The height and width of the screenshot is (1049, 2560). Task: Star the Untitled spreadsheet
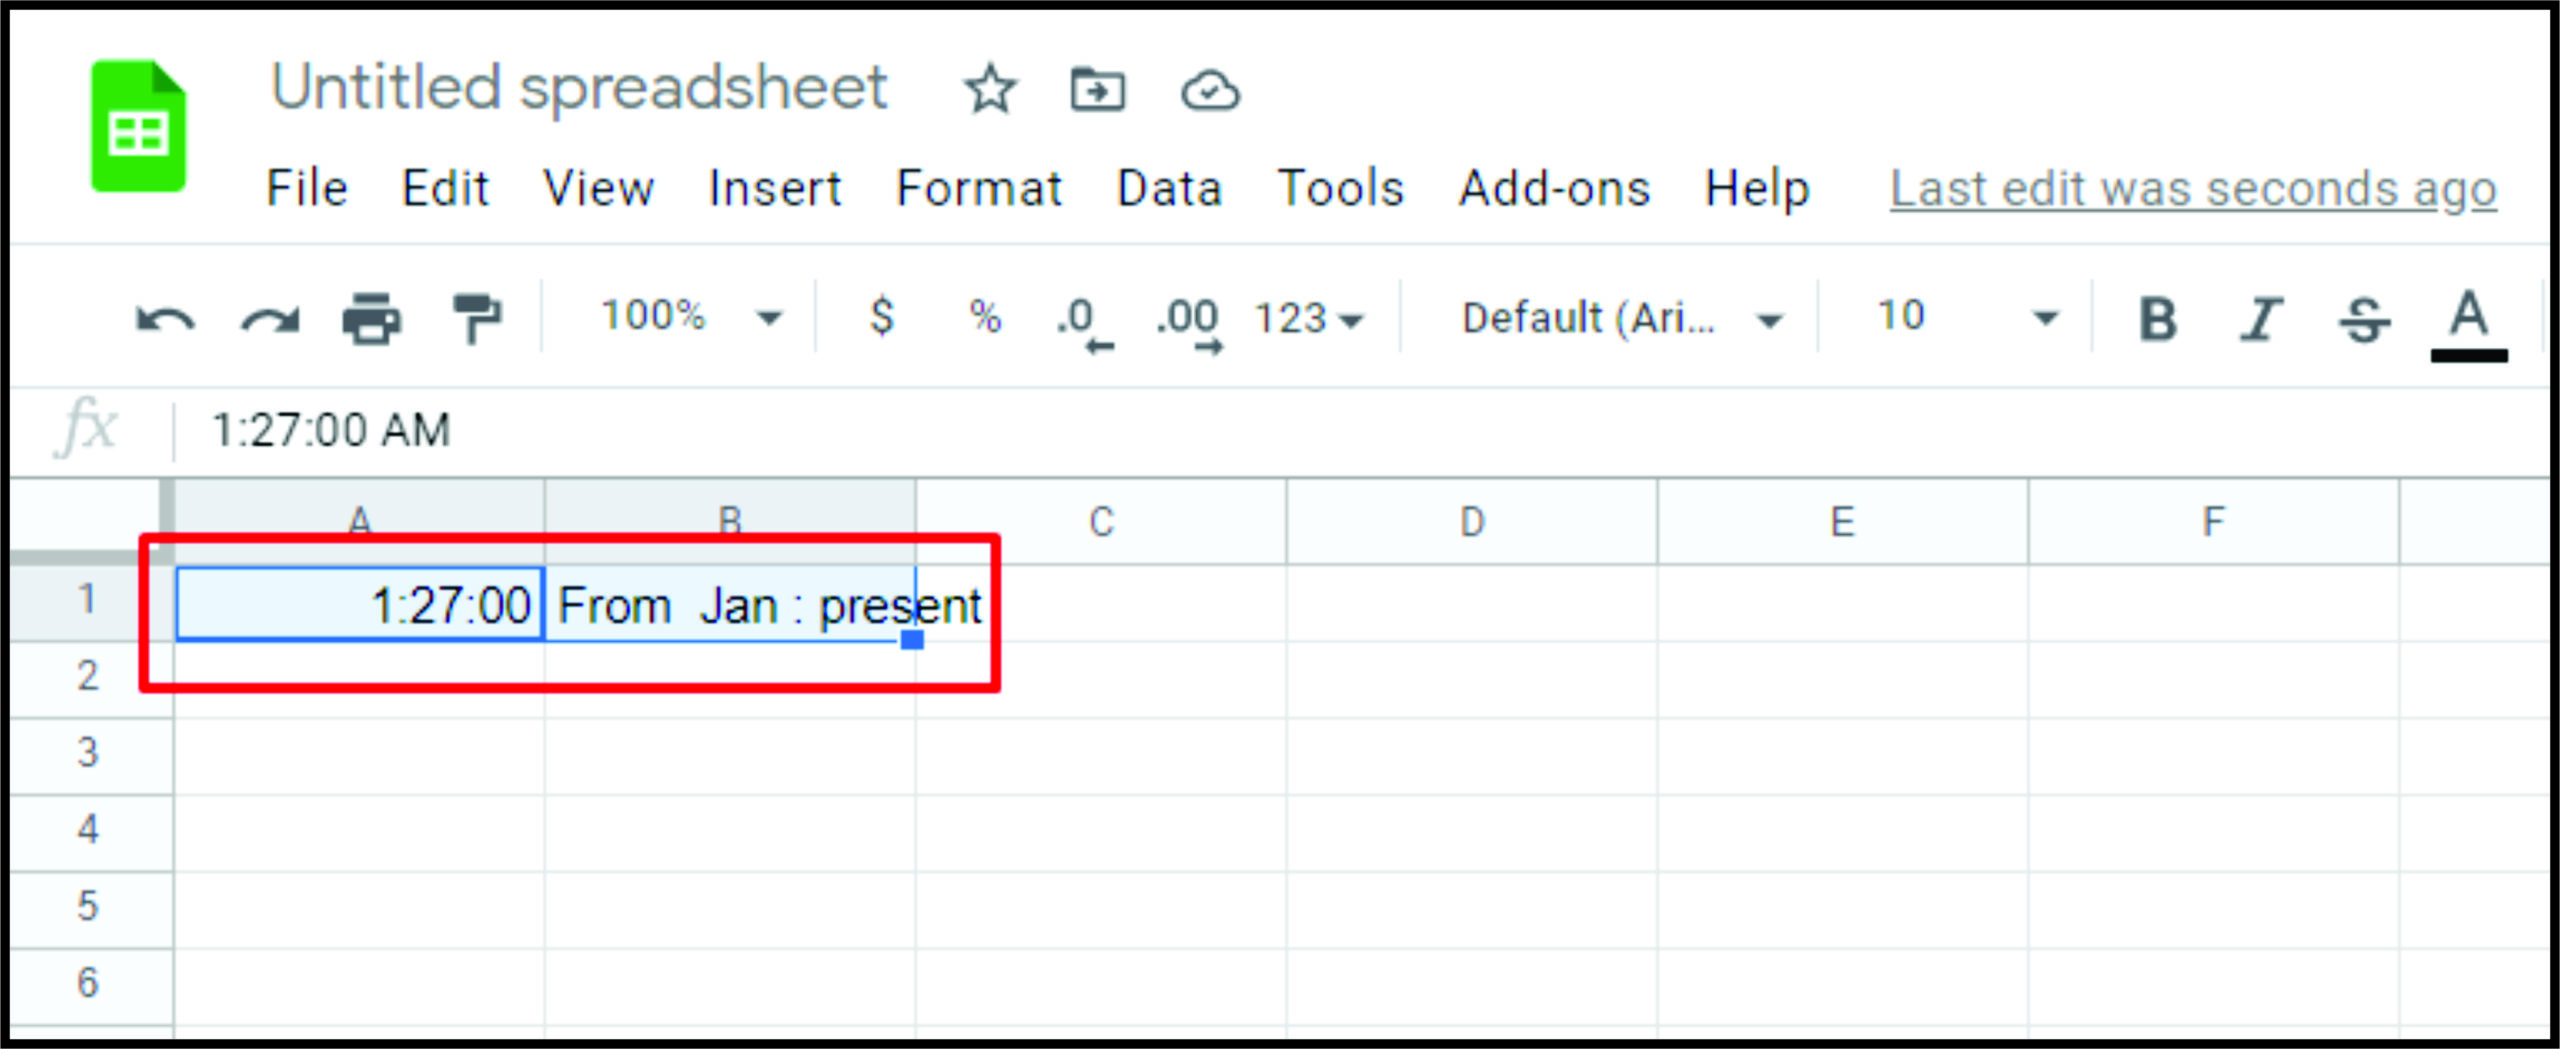(990, 90)
